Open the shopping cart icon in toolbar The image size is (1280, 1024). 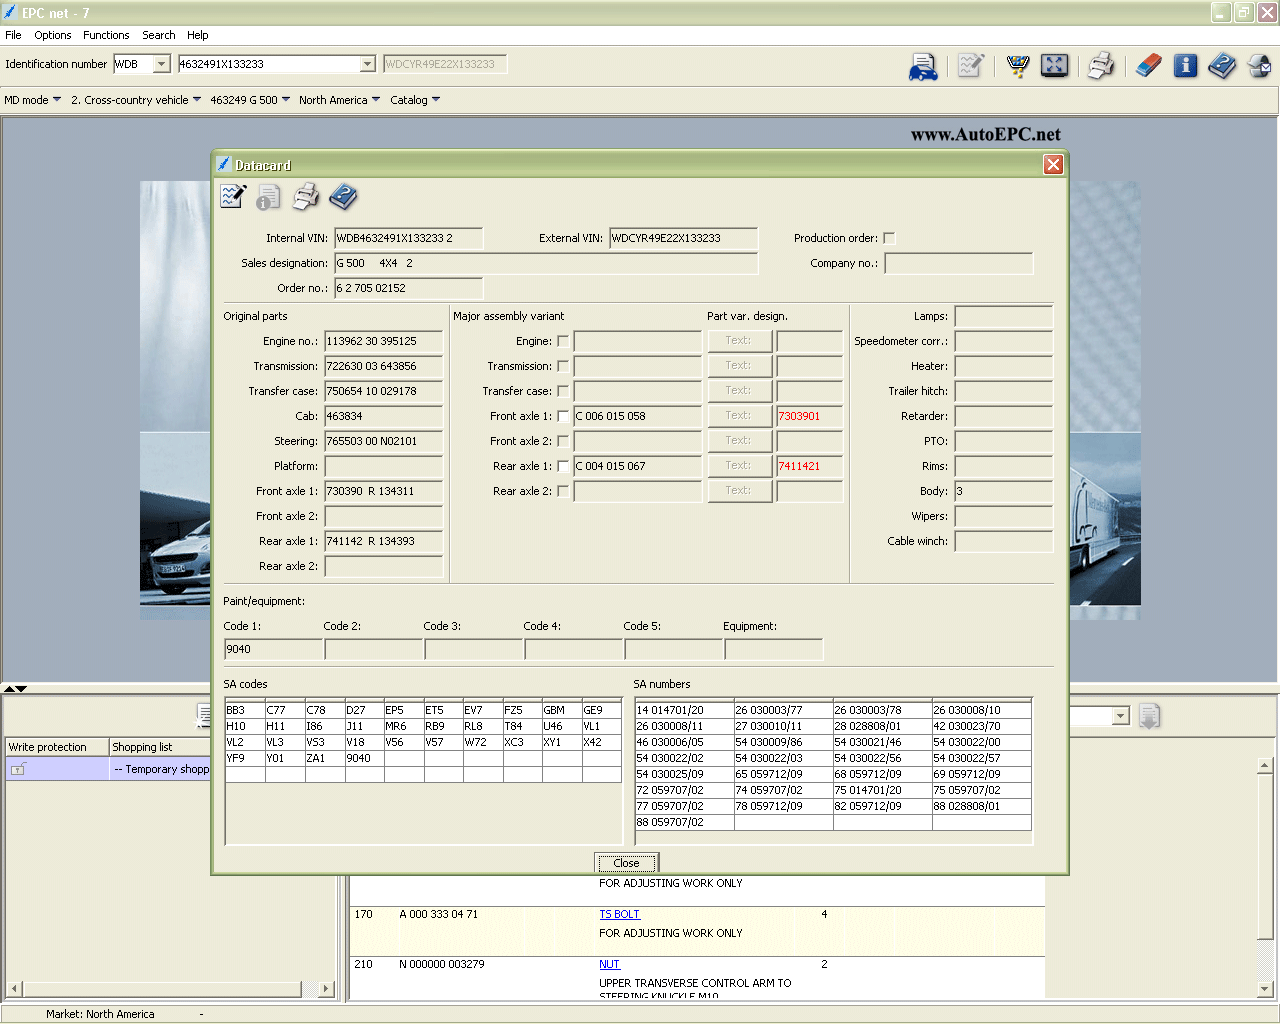click(x=1018, y=66)
